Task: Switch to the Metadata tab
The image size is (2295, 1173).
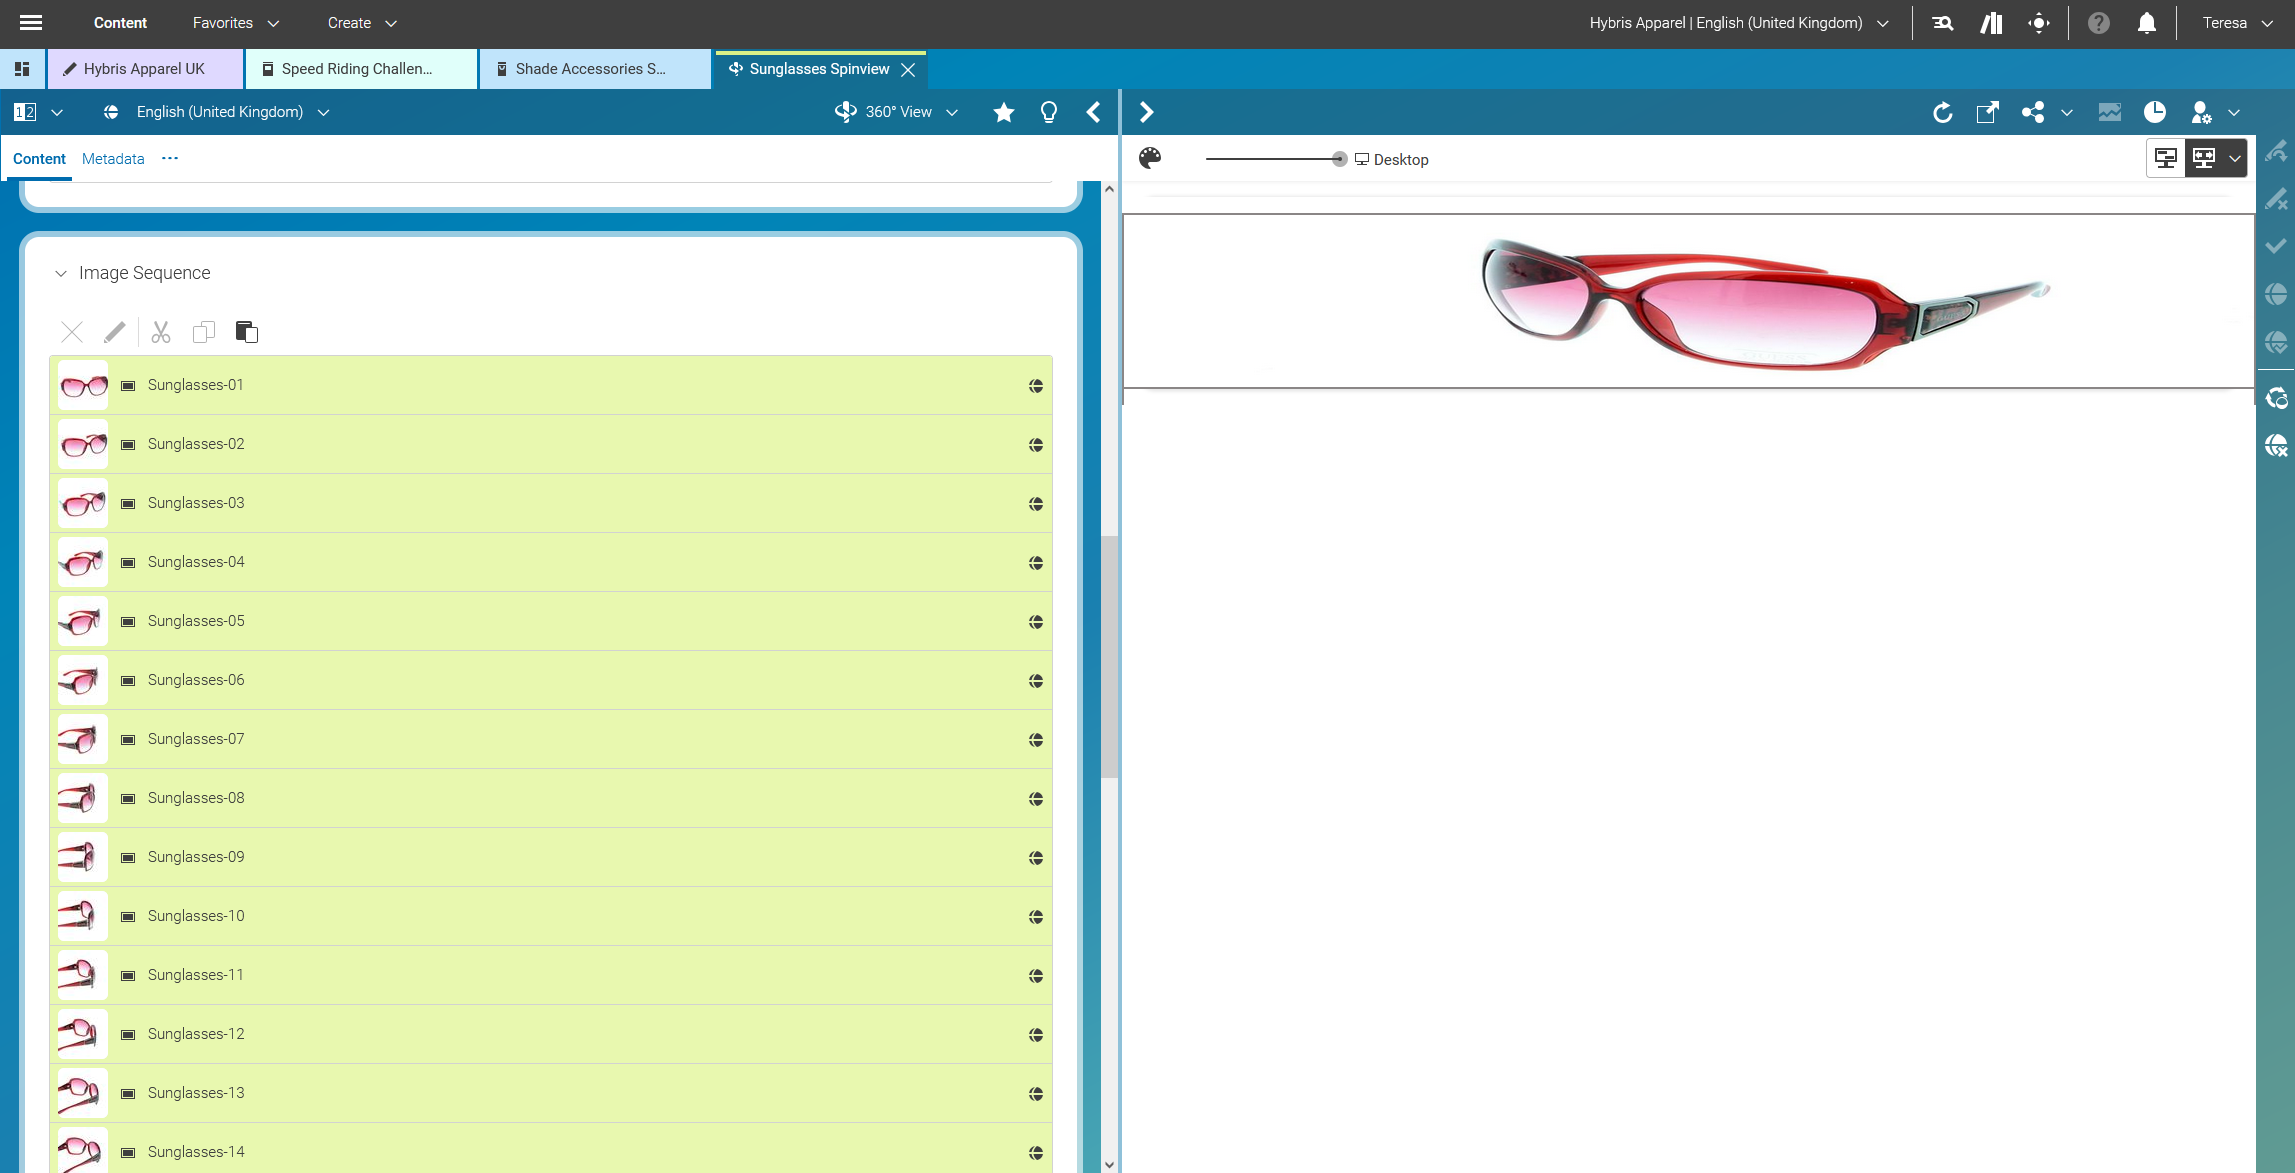Action: click(113, 159)
